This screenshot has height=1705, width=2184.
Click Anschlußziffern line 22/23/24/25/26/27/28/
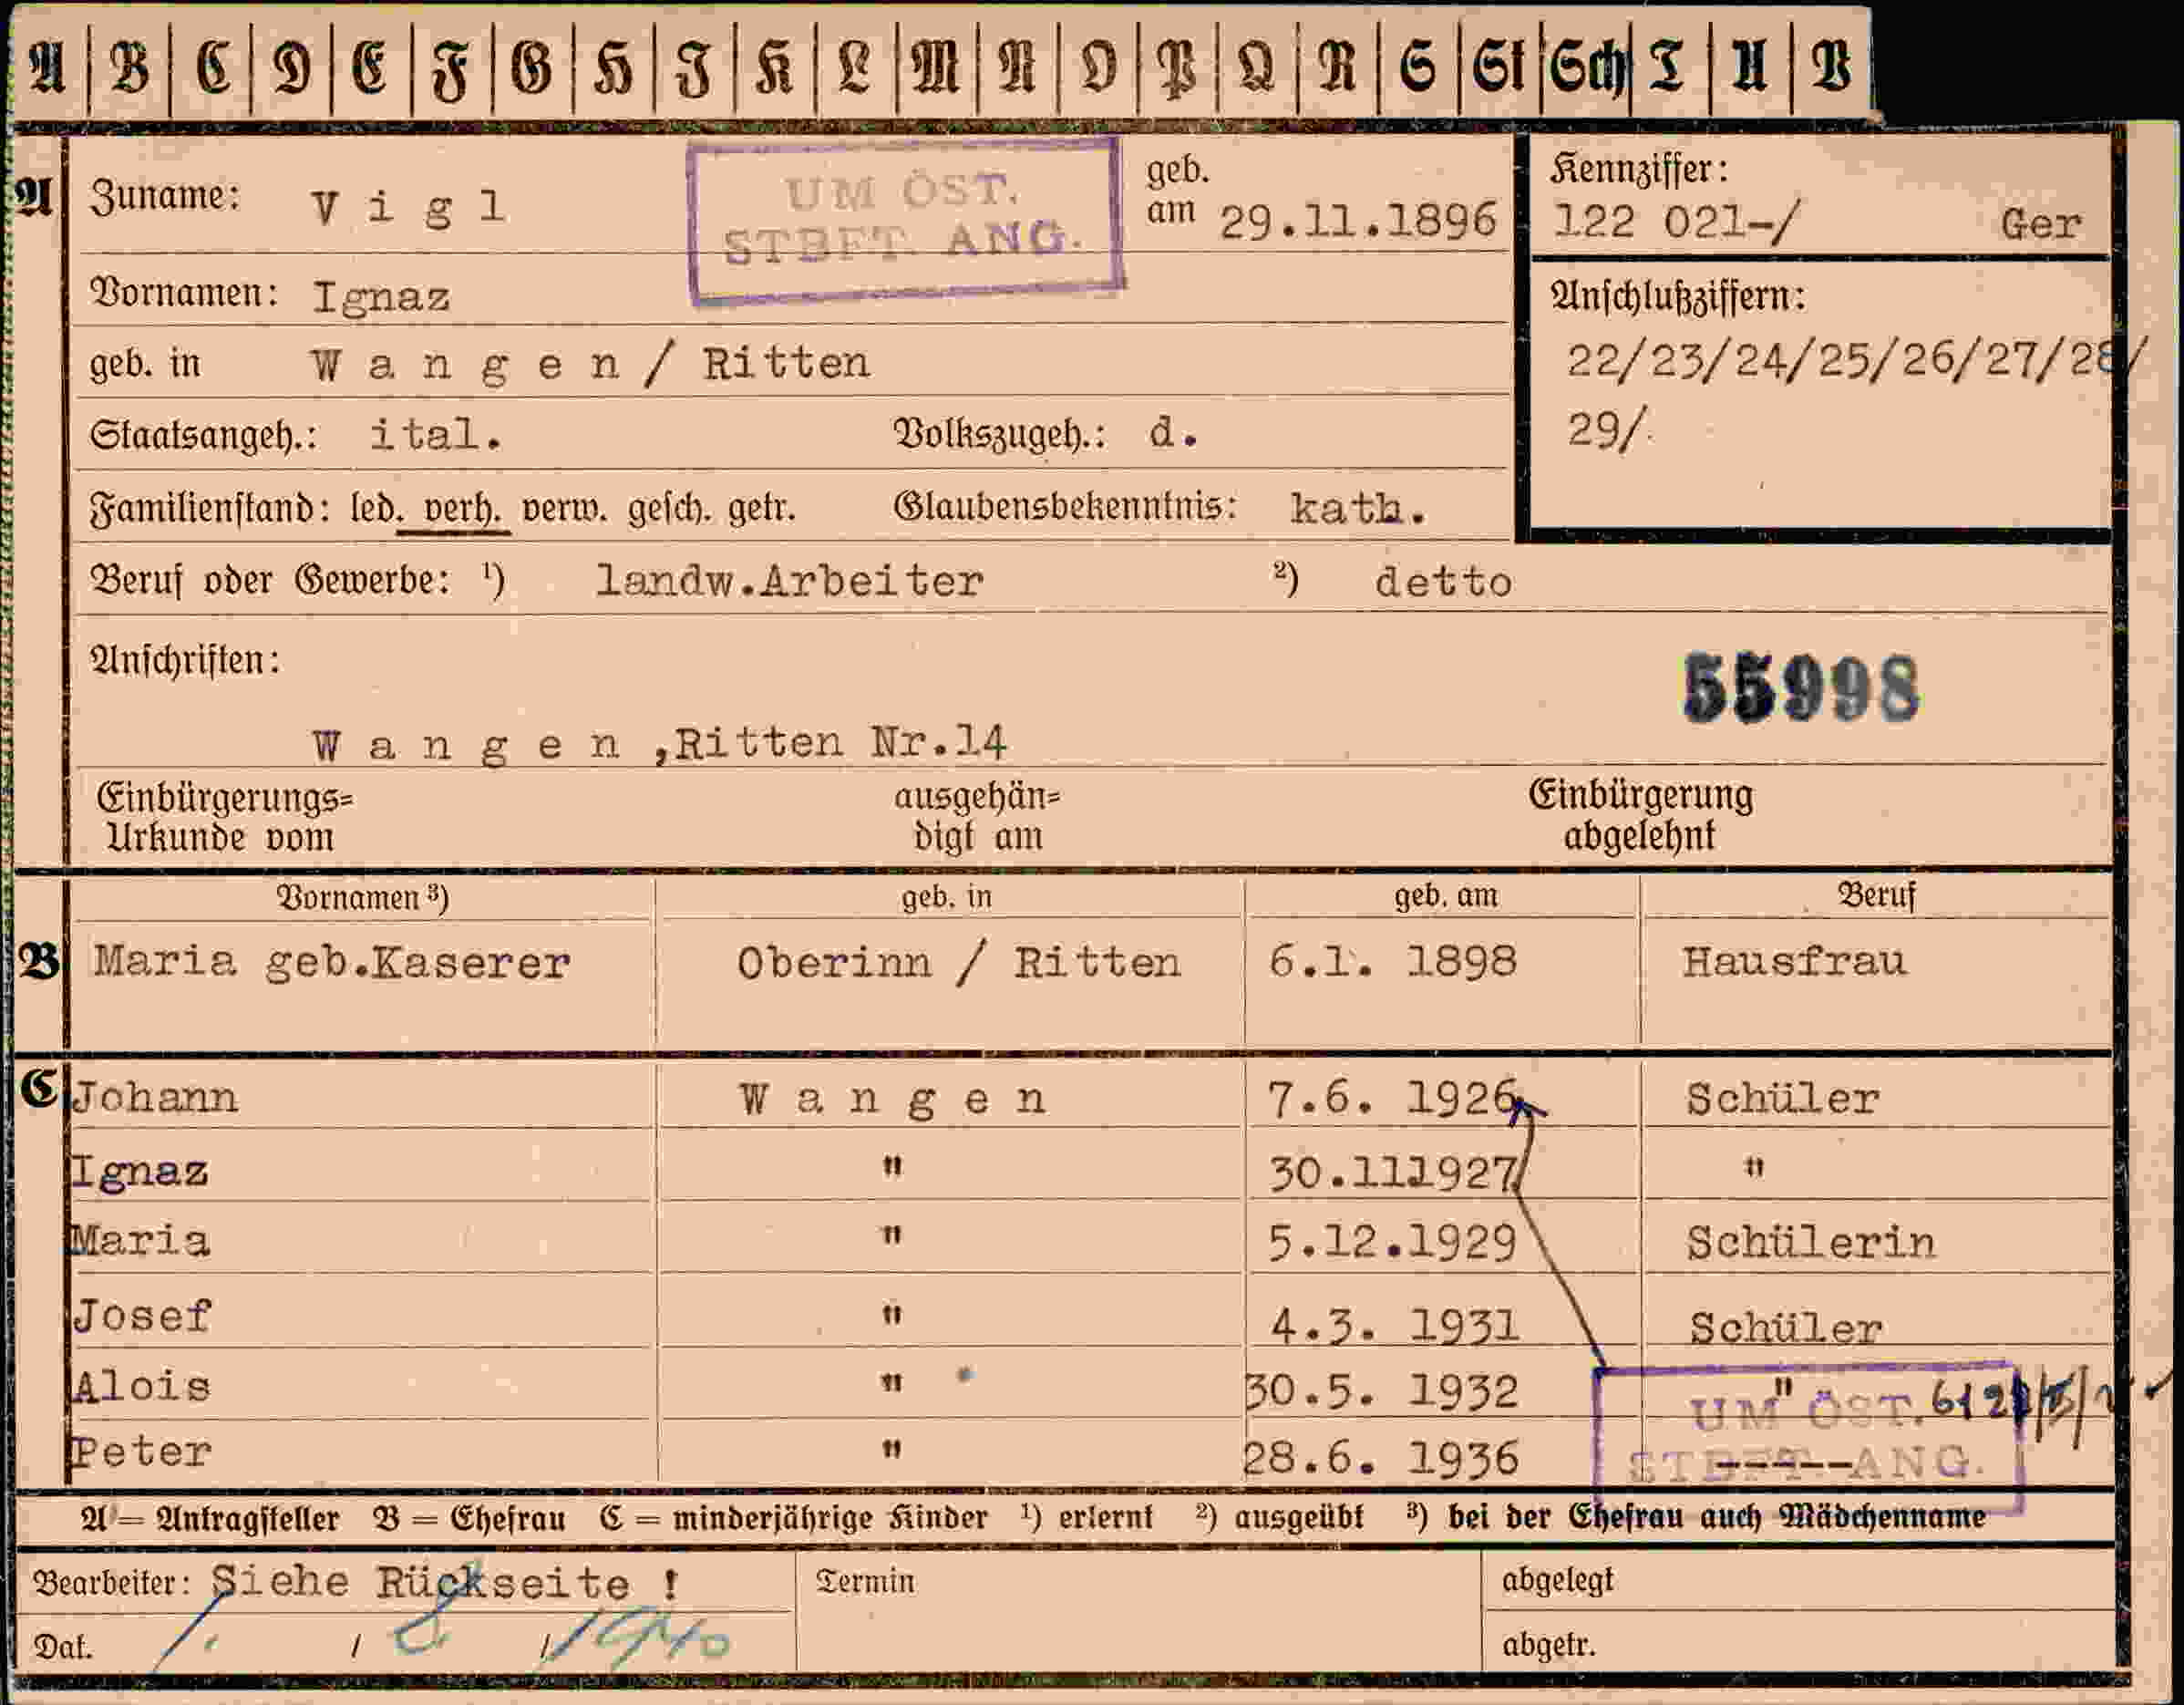[x=1855, y=360]
